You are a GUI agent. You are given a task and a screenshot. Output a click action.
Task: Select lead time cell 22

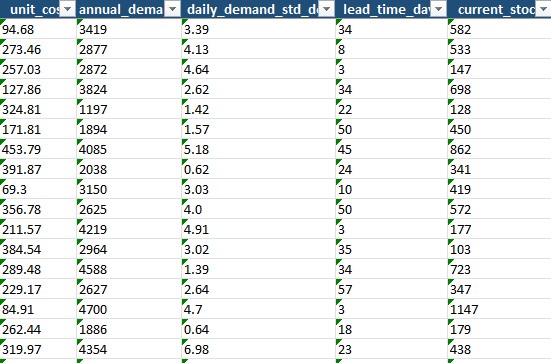[391, 109]
